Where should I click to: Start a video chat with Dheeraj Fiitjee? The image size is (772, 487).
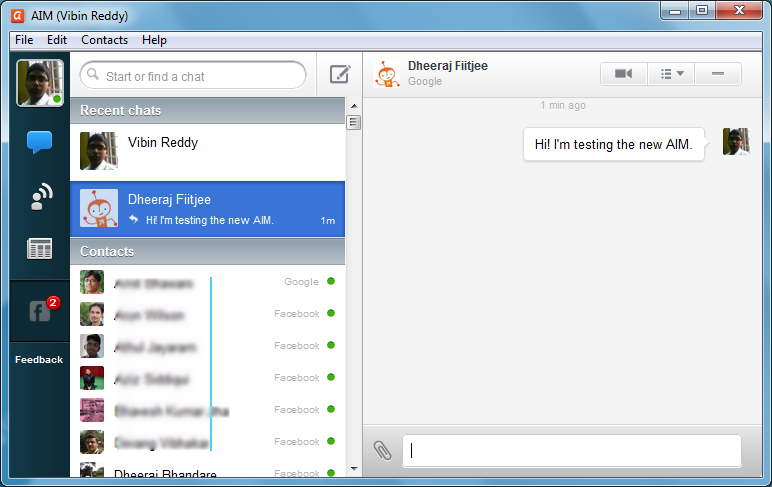tap(623, 74)
